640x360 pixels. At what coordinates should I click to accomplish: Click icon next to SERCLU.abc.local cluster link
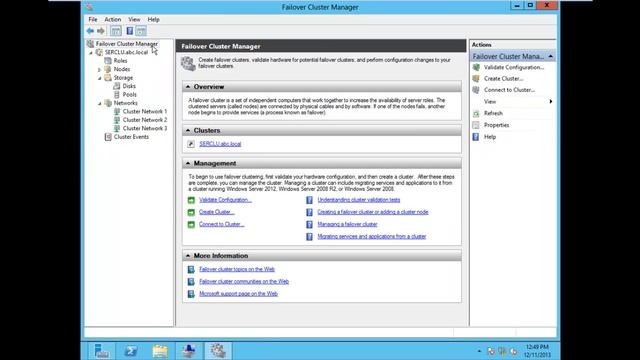click(x=191, y=144)
